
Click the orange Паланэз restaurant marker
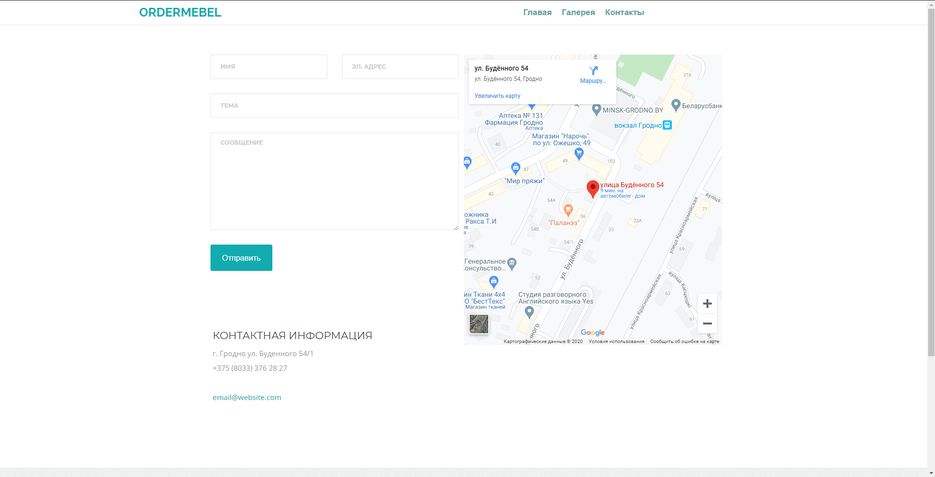568,210
